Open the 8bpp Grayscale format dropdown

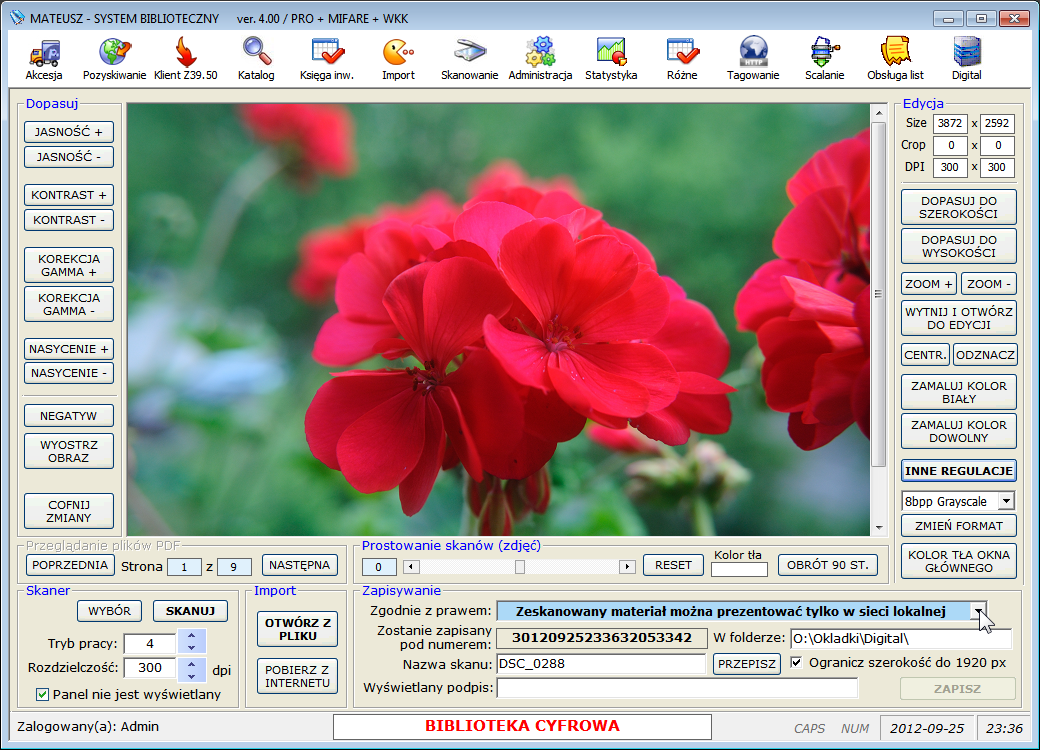[1006, 500]
